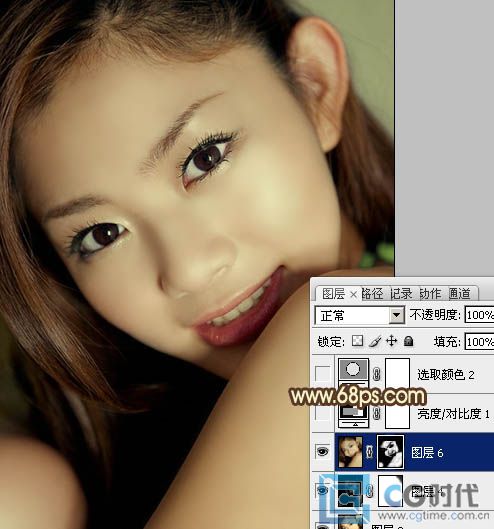Hide 图层 6 using its eye icon

[323, 451]
